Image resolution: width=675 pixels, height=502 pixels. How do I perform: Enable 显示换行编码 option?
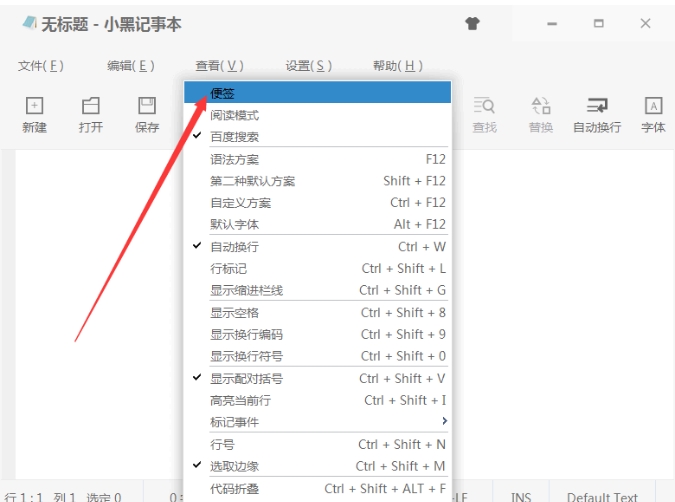(x=318, y=335)
